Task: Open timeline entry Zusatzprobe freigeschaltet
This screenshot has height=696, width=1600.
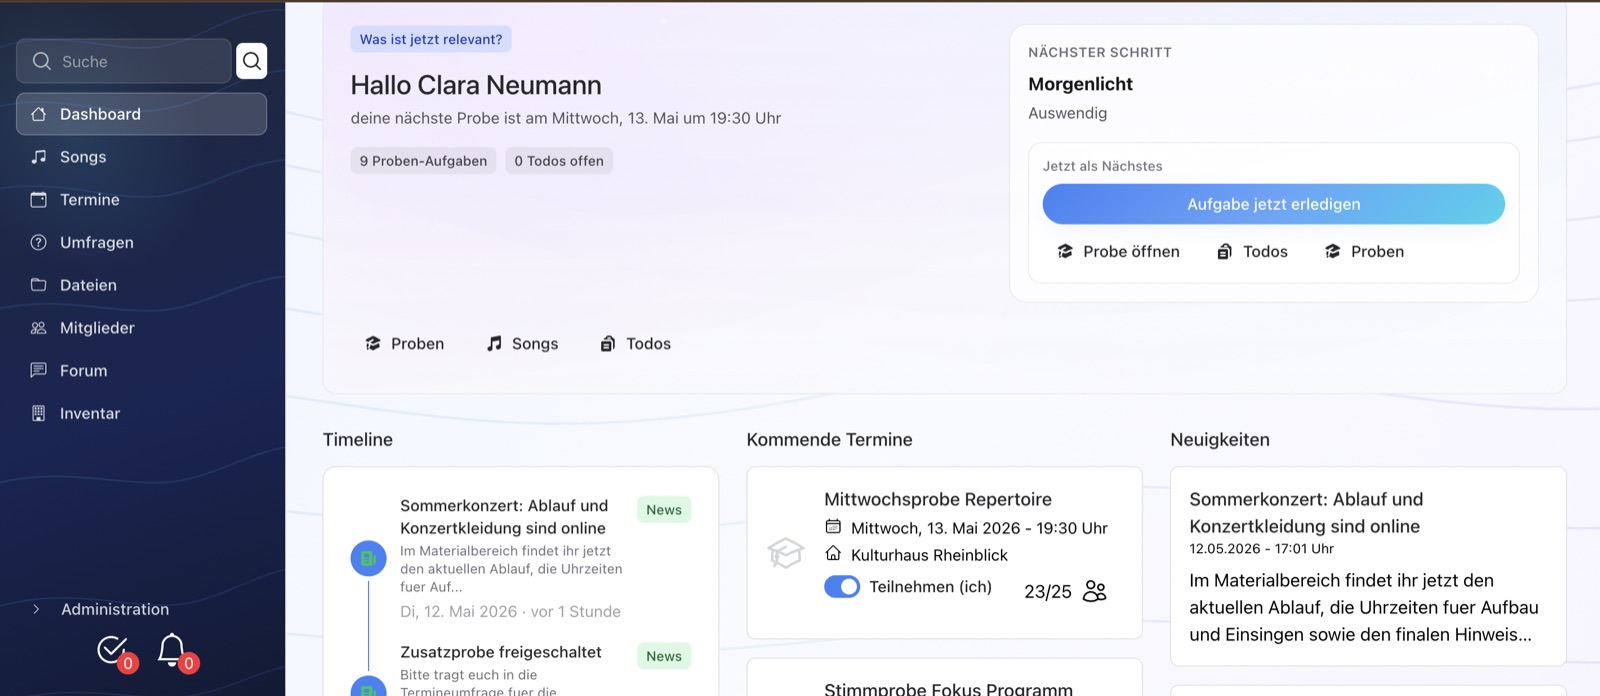Action: coord(501,652)
